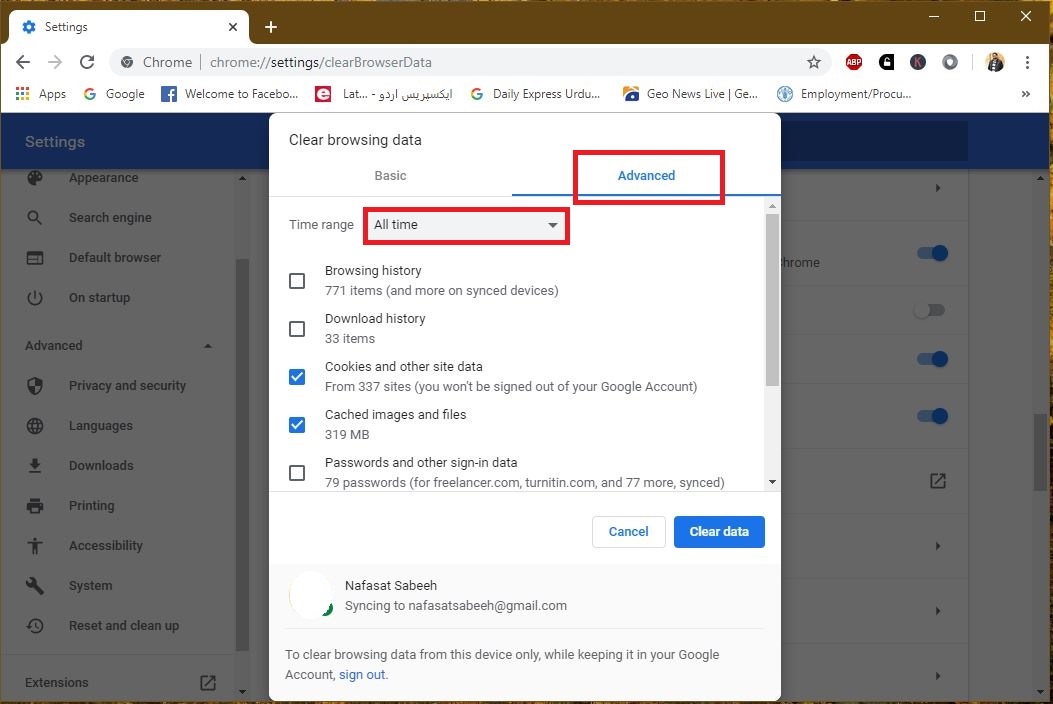Click the dialog list scrollbar thumb
The image size is (1053, 704).
(772, 300)
